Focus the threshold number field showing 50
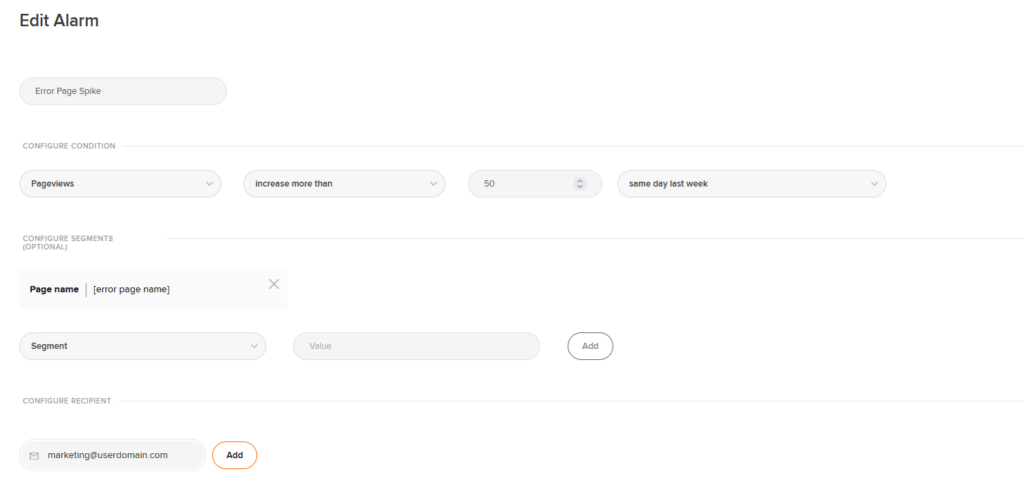1024x503 pixels. pyautogui.click(x=535, y=184)
